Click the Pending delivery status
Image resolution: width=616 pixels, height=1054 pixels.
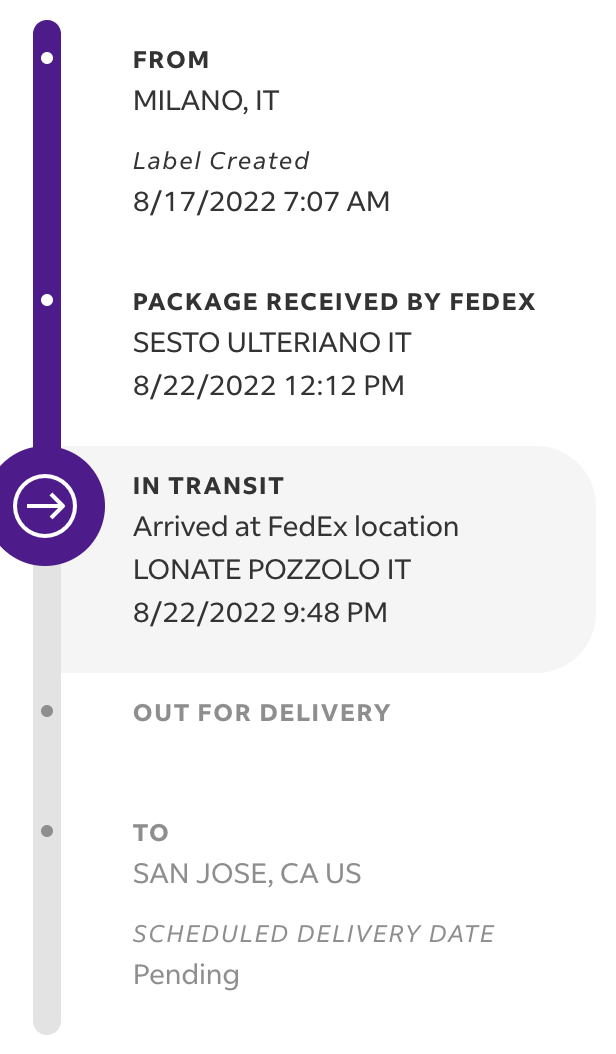pyautogui.click(x=186, y=975)
